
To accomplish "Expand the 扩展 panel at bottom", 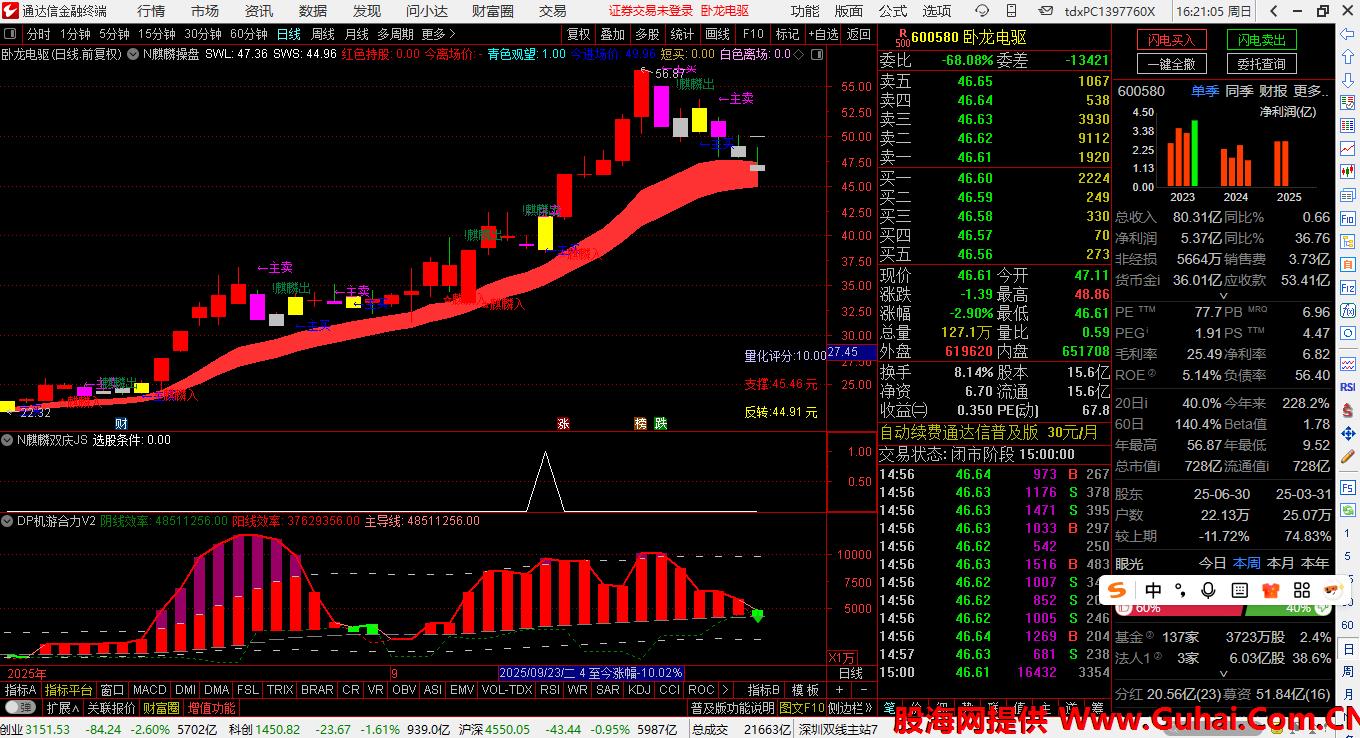I will 62,708.
